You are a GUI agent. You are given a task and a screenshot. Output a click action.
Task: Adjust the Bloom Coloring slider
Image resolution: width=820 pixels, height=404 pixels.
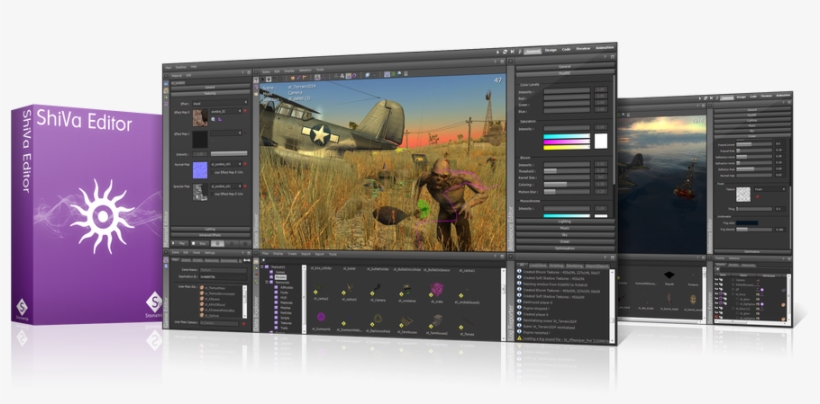pyautogui.click(x=566, y=184)
